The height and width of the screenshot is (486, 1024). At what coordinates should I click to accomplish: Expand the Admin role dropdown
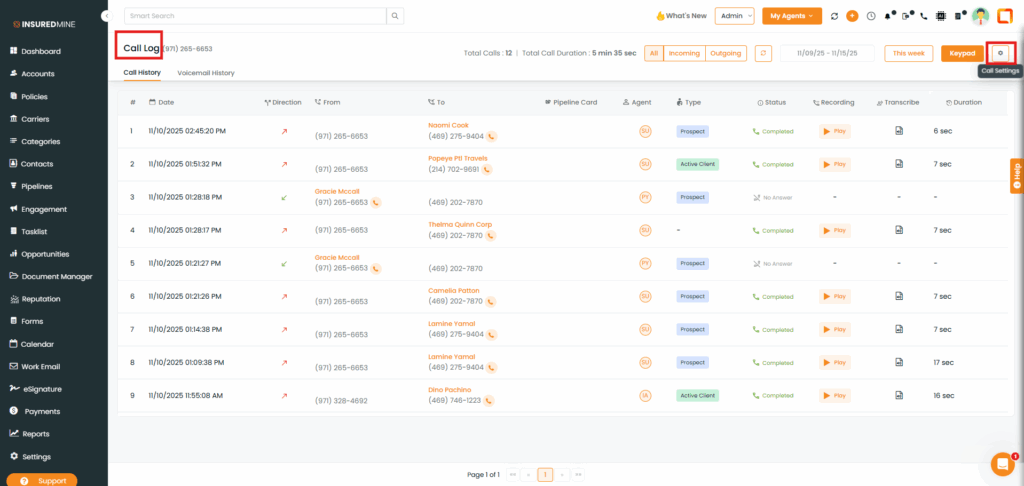[x=735, y=16]
